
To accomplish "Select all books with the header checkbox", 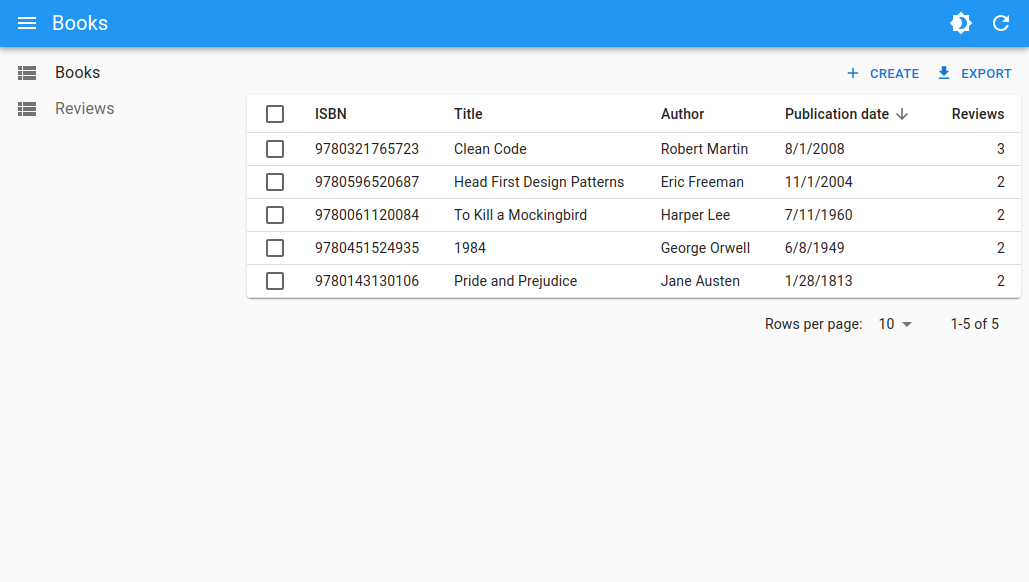I will tap(275, 114).
